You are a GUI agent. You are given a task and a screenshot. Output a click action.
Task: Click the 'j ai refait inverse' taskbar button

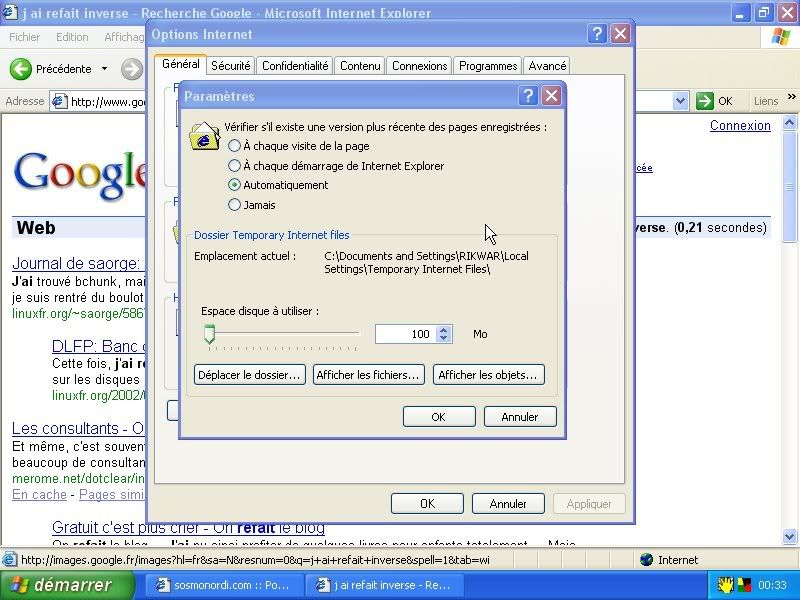(384, 585)
